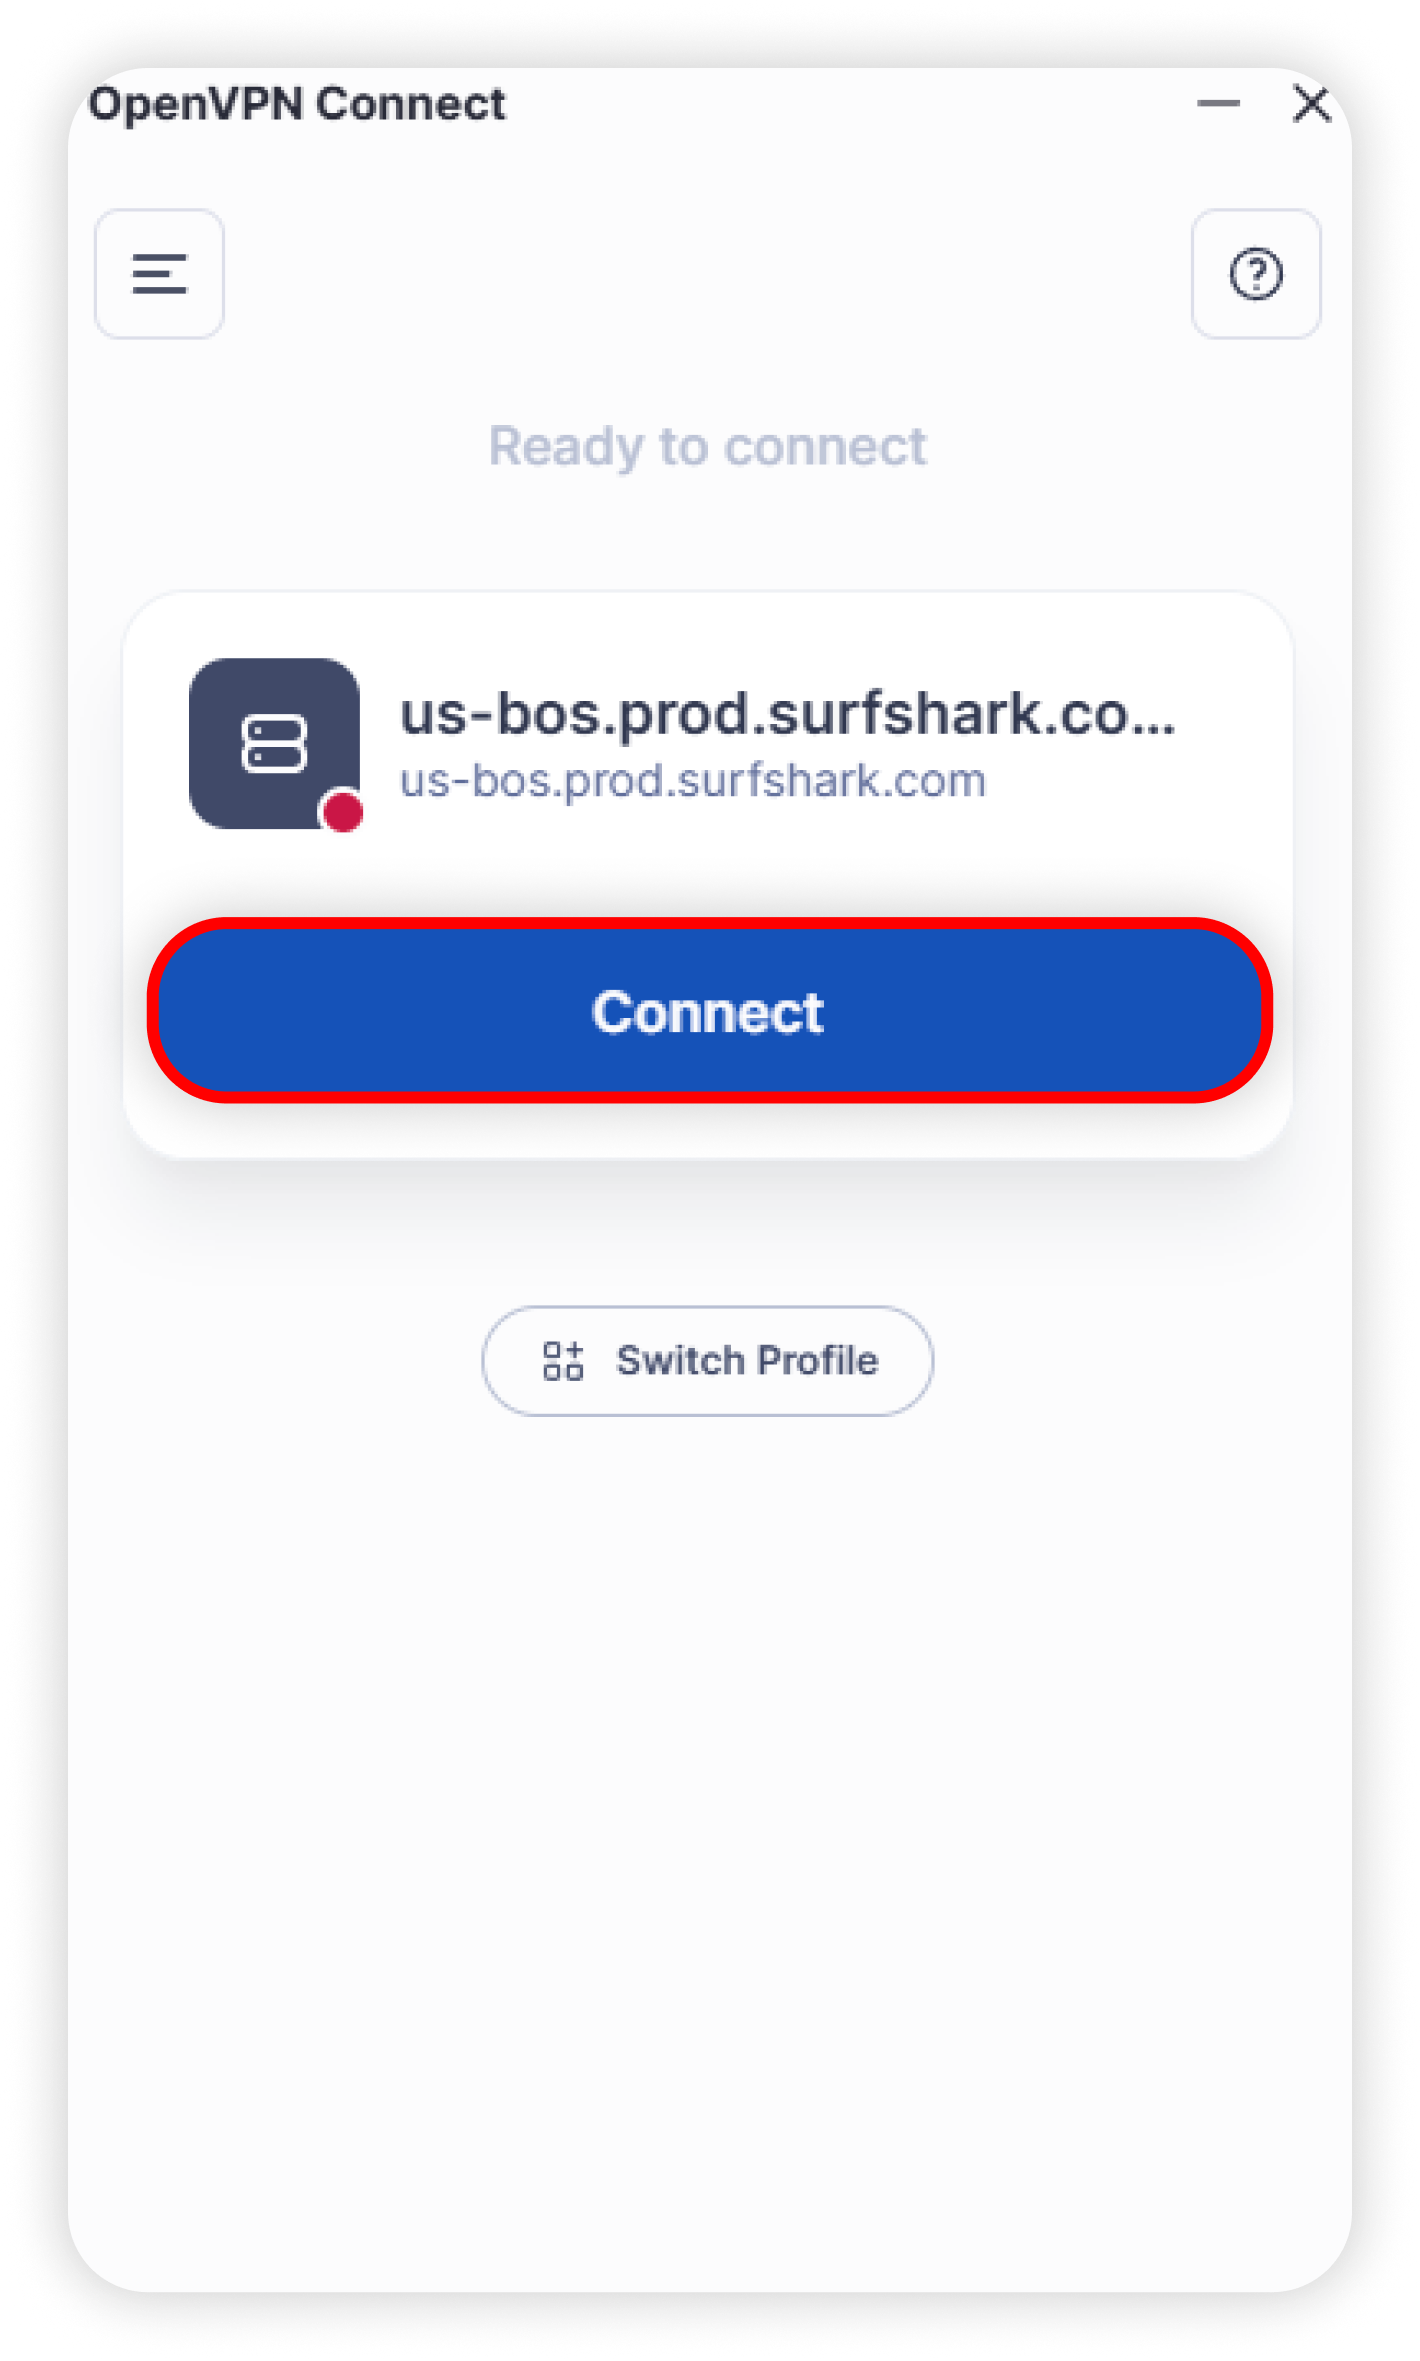Open the hamburger menu
The image size is (1420, 2361).
(159, 274)
